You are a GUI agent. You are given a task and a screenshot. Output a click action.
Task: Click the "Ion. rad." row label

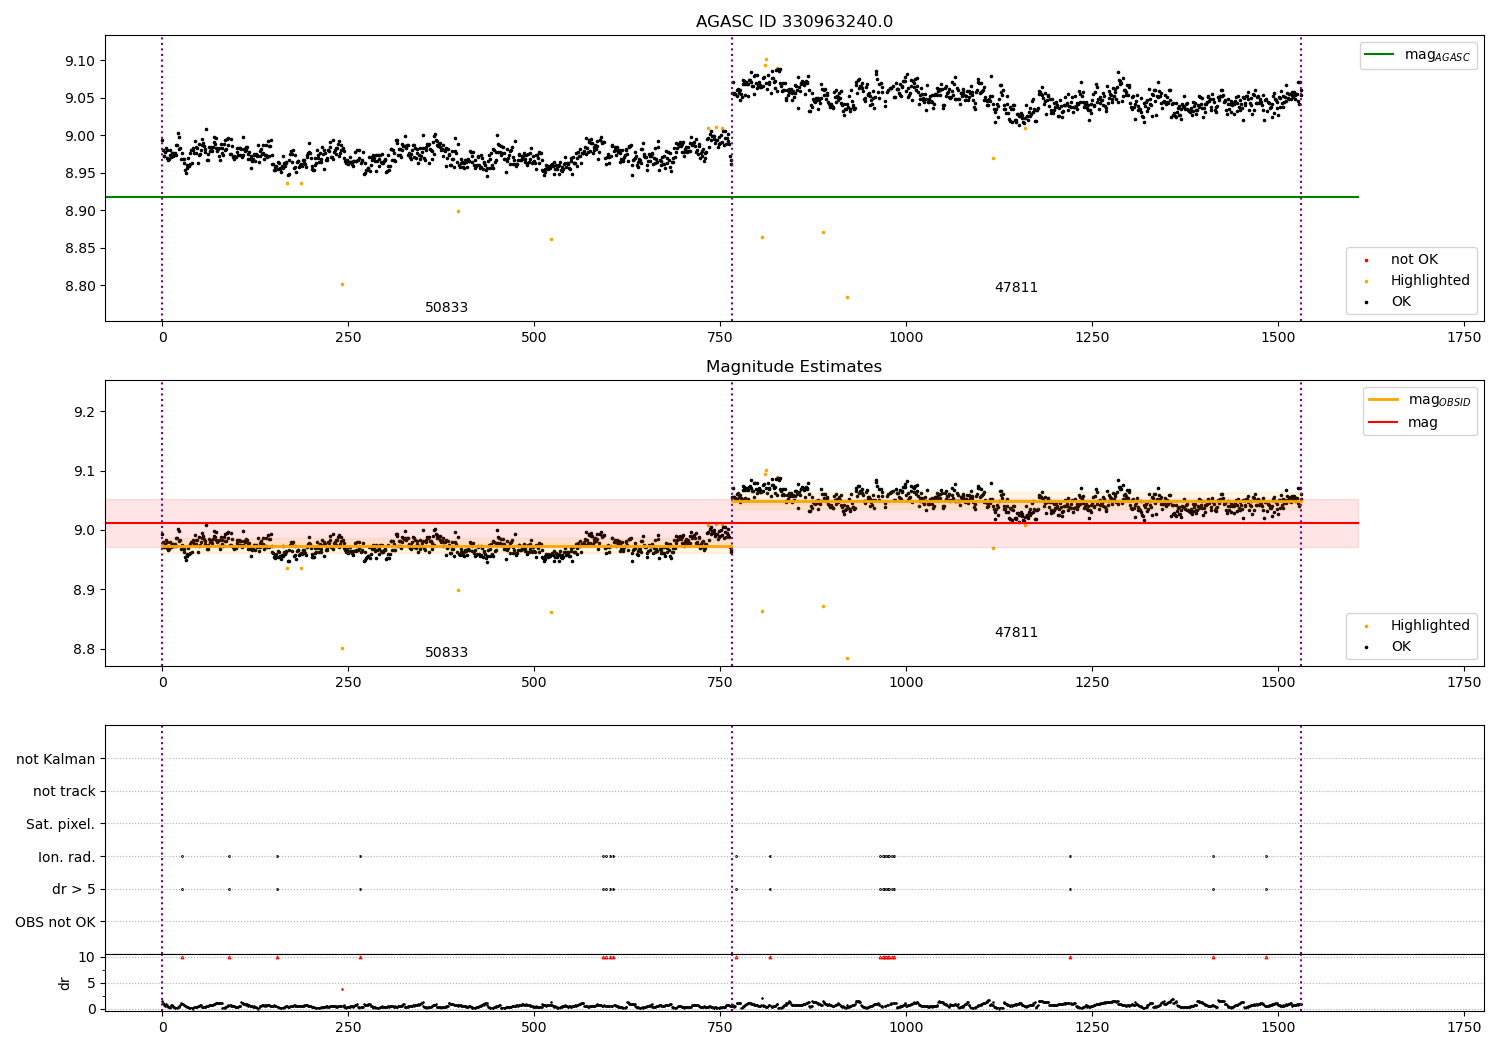point(67,857)
